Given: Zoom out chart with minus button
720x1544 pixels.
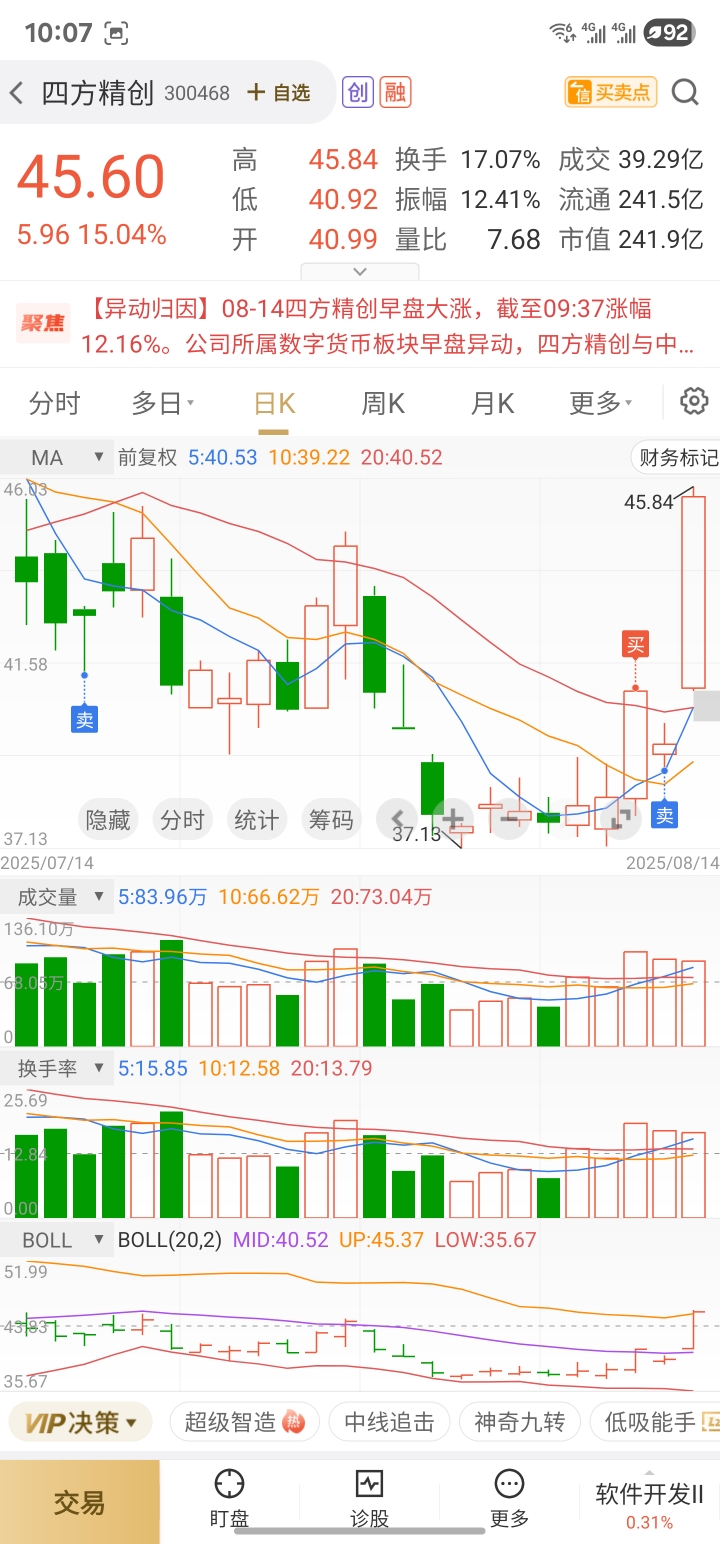Looking at the screenshot, I should (x=509, y=820).
